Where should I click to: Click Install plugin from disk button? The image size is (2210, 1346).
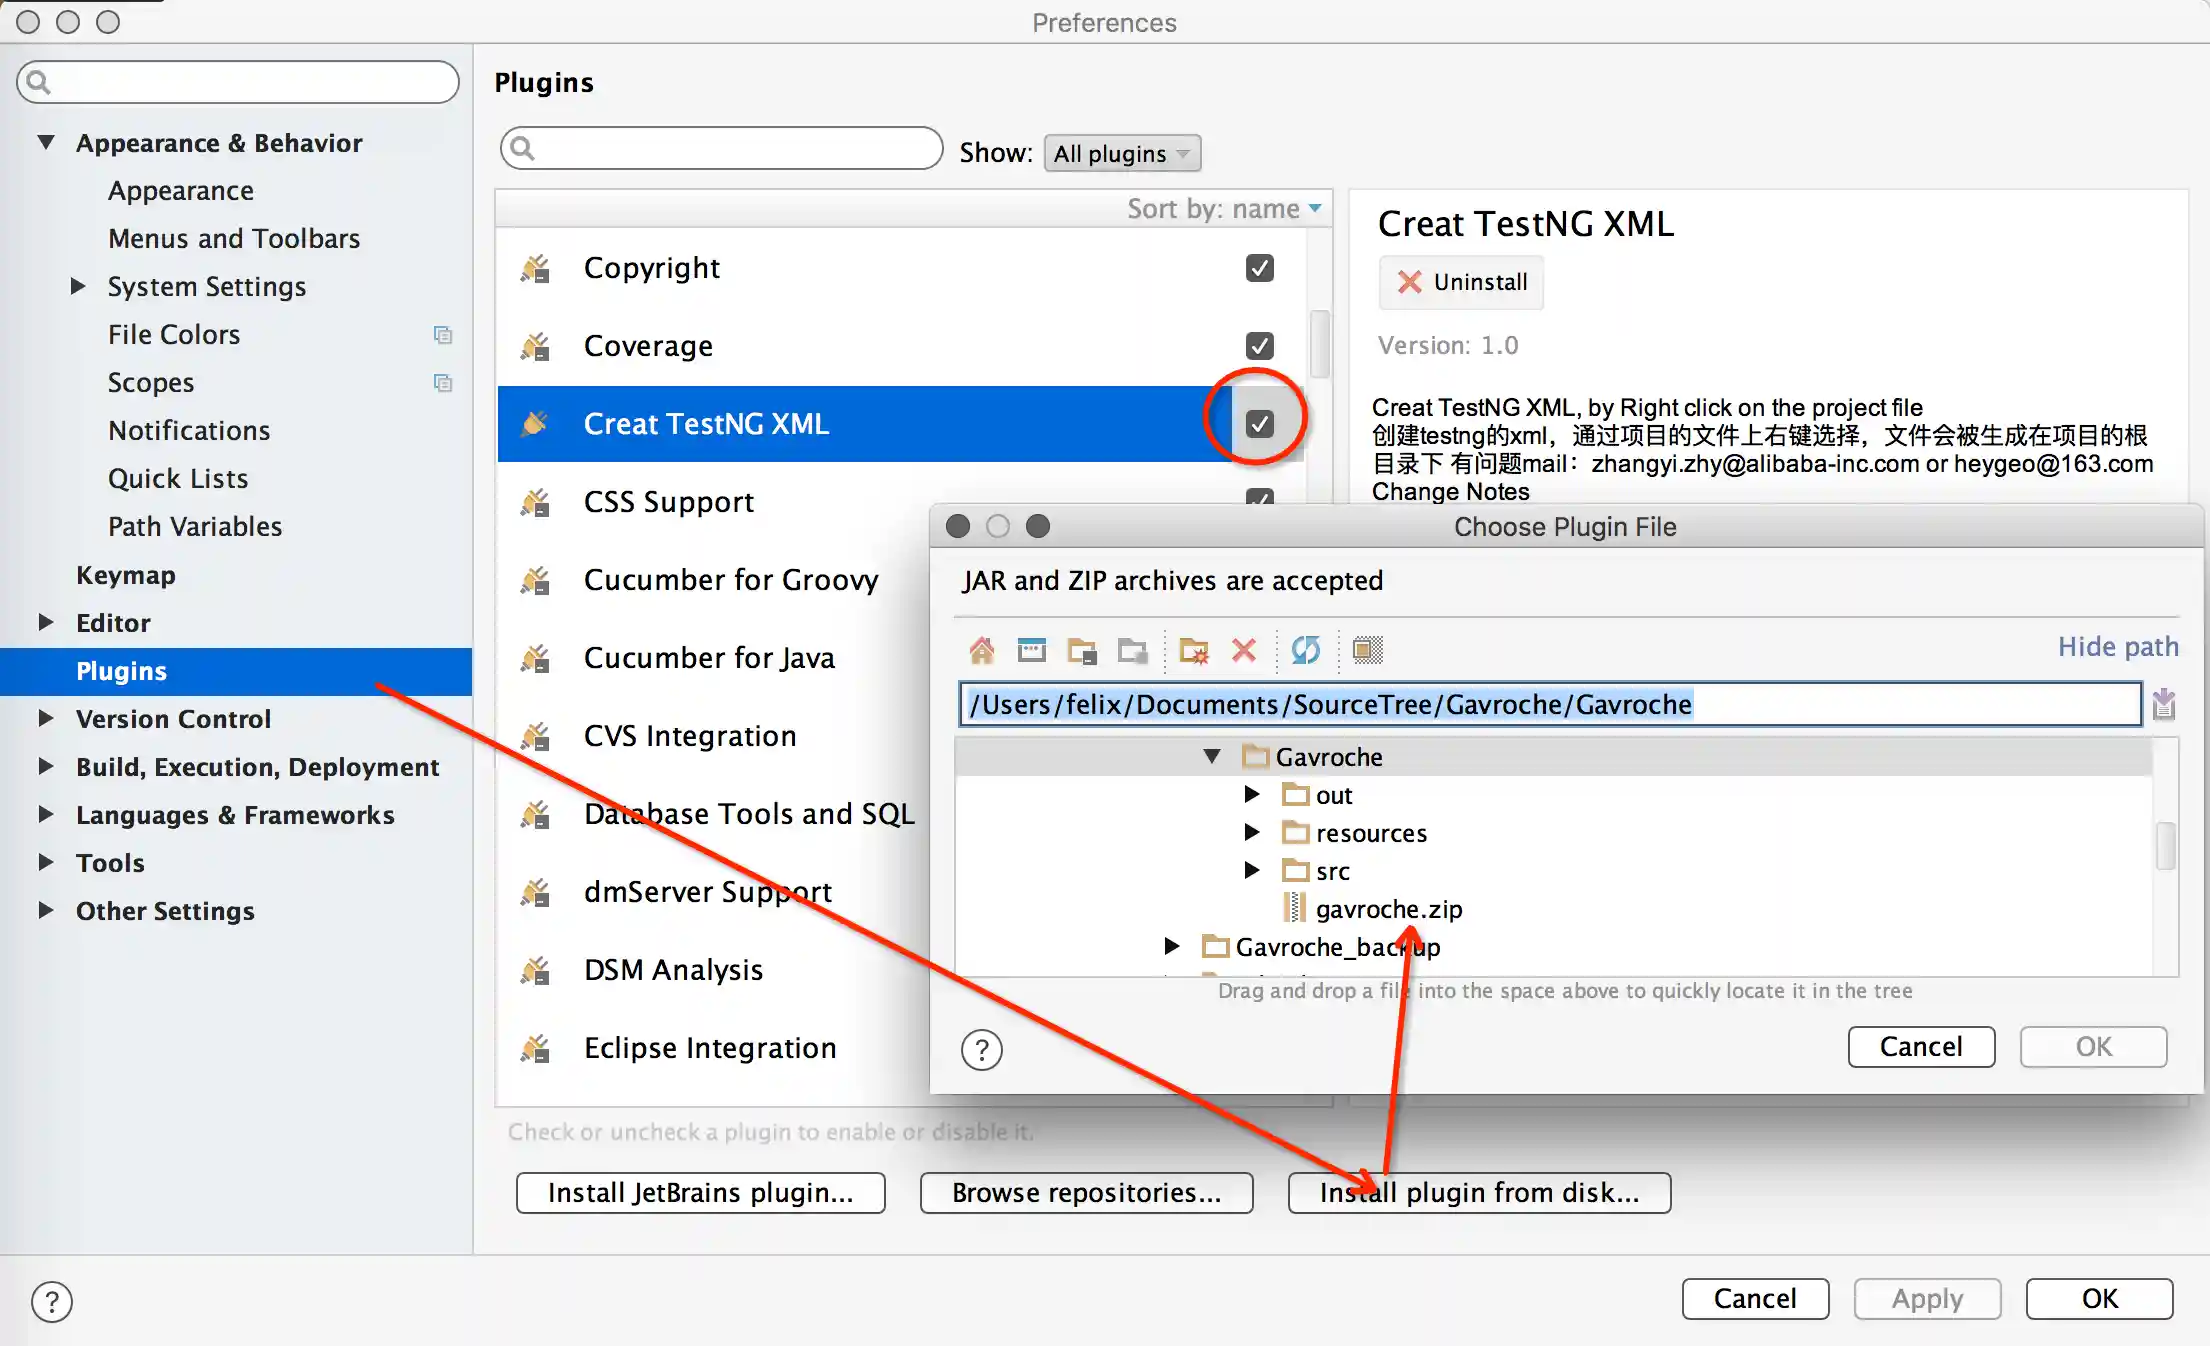[1479, 1193]
